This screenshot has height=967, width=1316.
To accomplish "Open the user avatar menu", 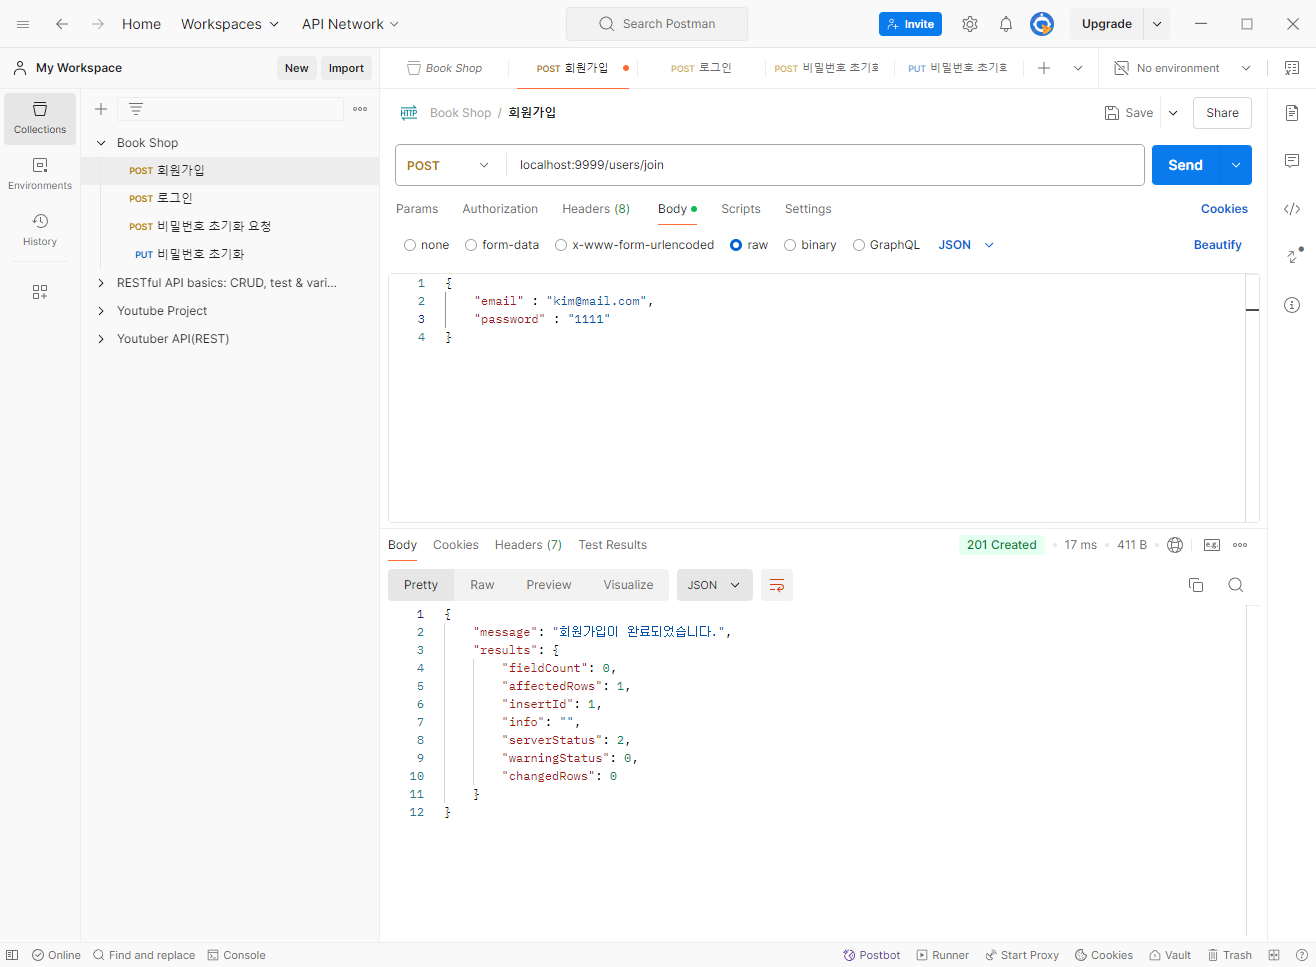I will [x=1042, y=24].
